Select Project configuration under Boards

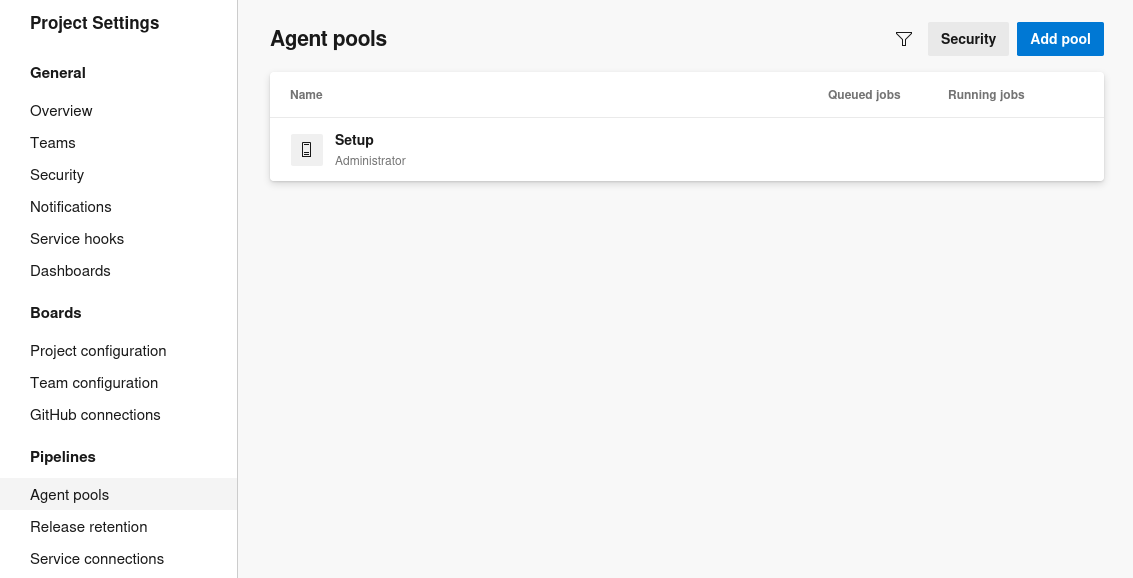(98, 351)
